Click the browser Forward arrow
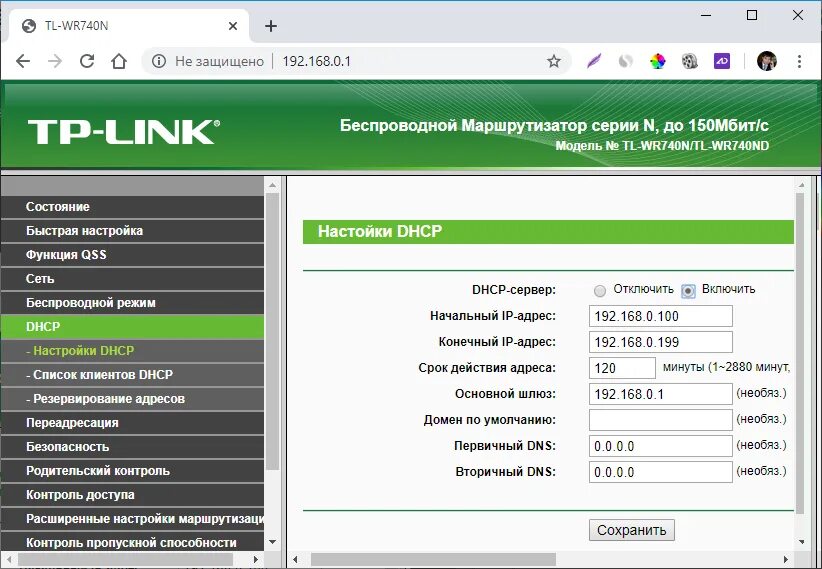The width and height of the screenshot is (822, 569). [x=55, y=61]
